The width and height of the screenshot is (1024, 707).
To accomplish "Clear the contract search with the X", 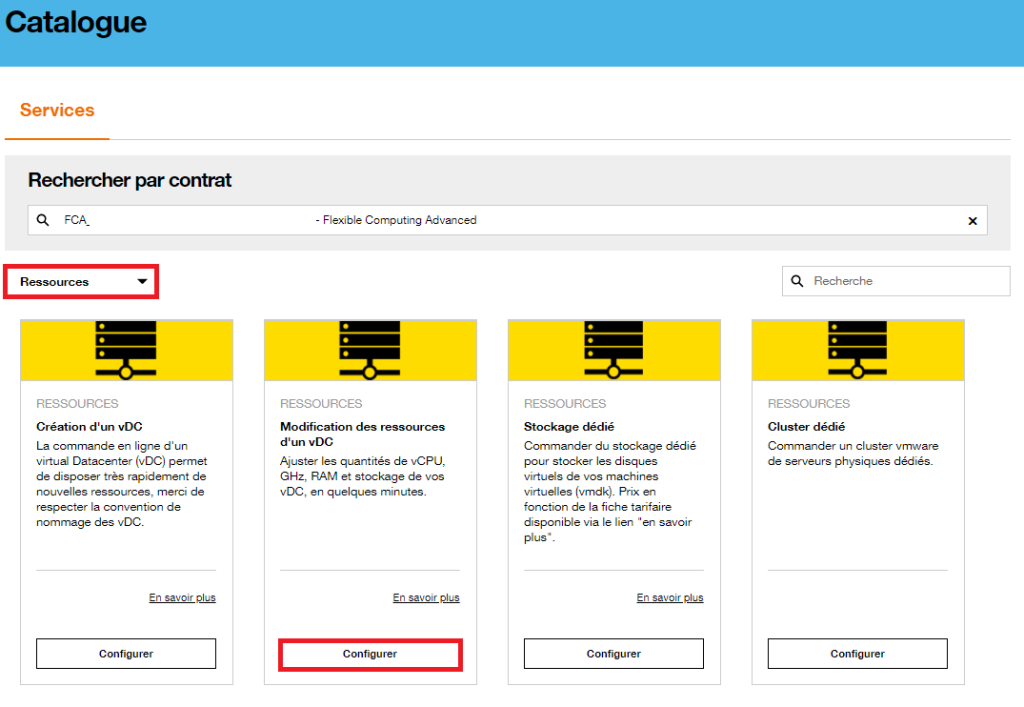I will [x=972, y=221].
